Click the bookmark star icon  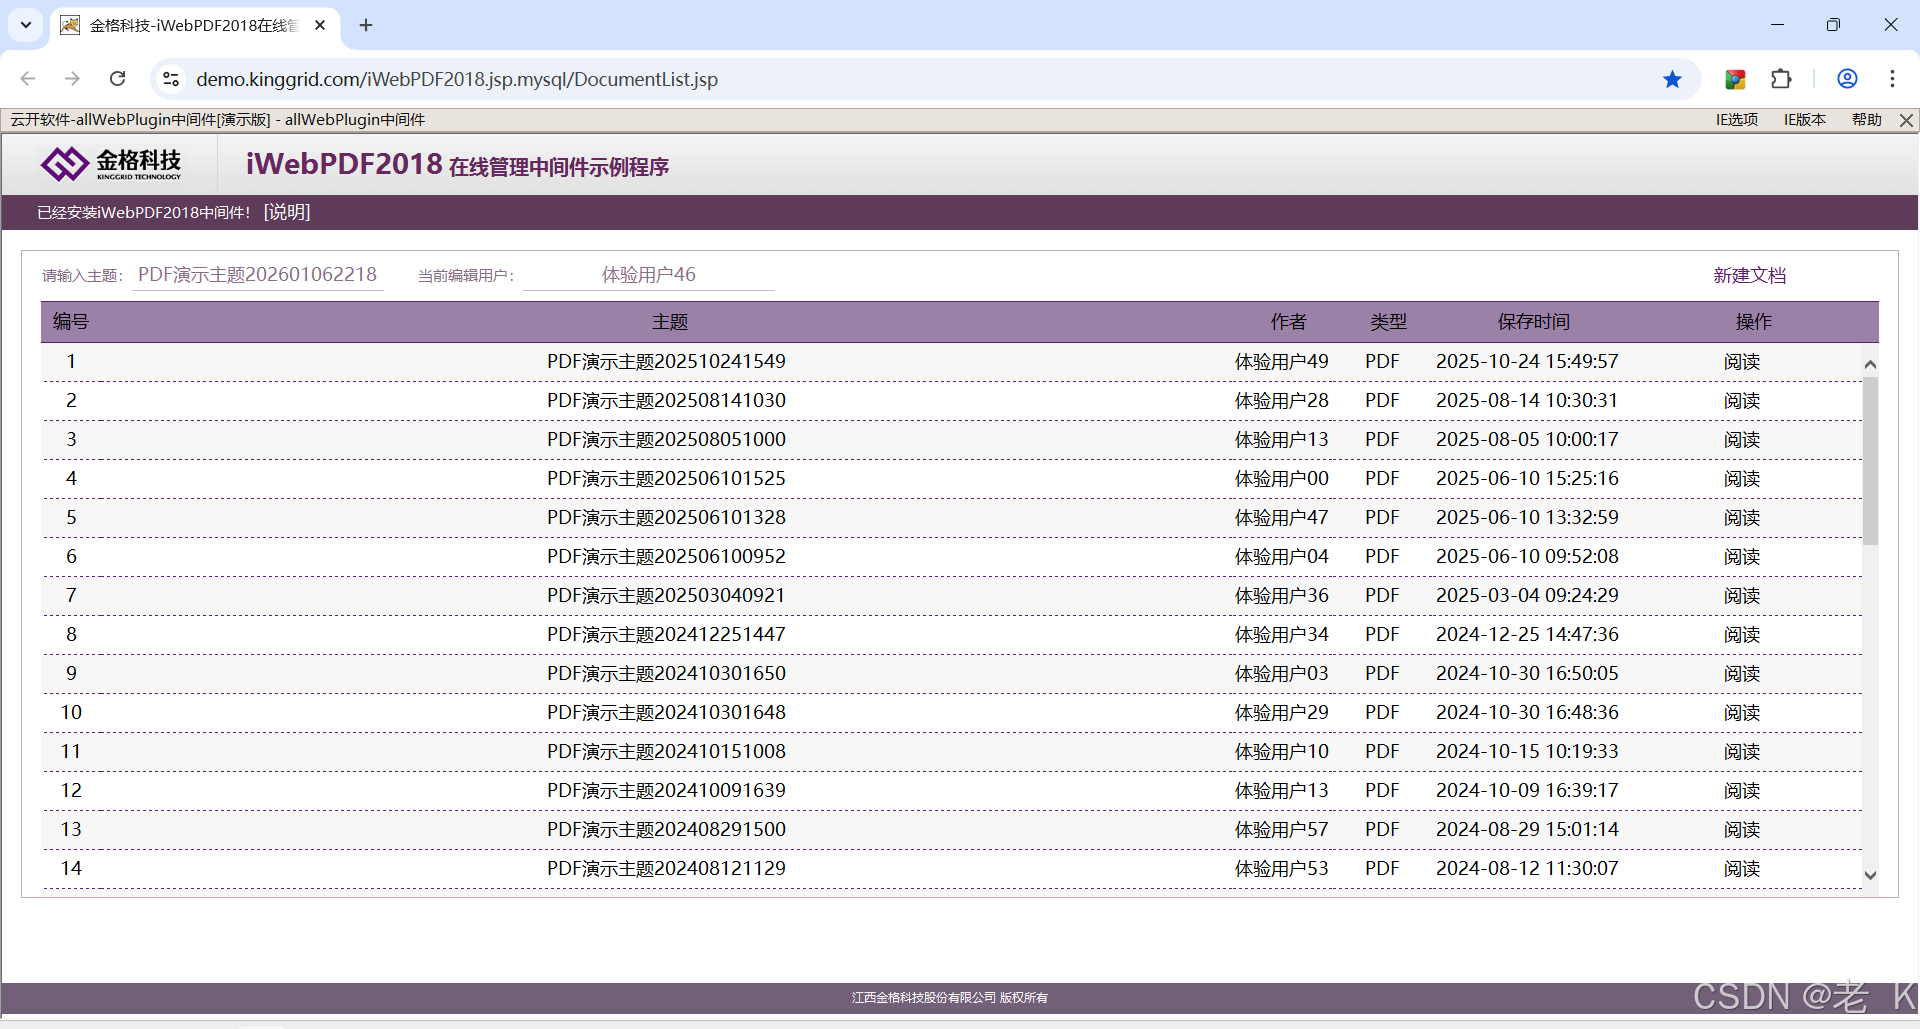(x=1672, y=79)
